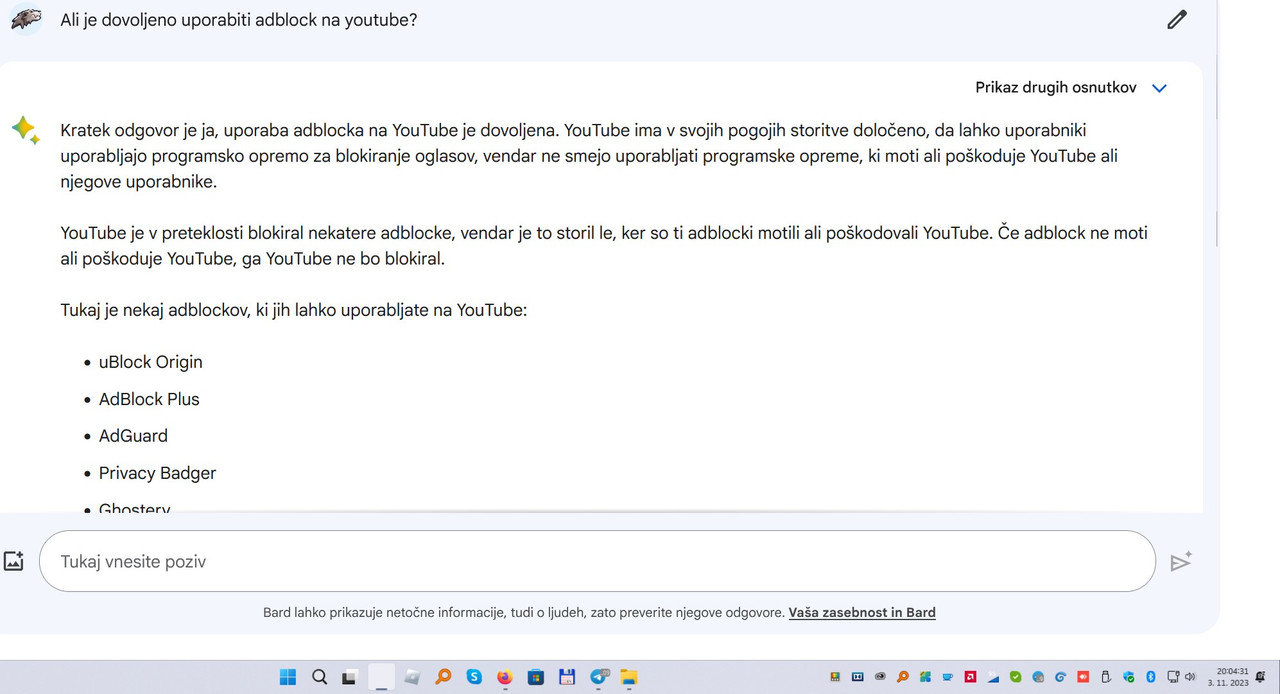Click the Windows Security shield tray icon
Image resolution: width=1280 pixels, height=694 pixels.
point(1129,677)
